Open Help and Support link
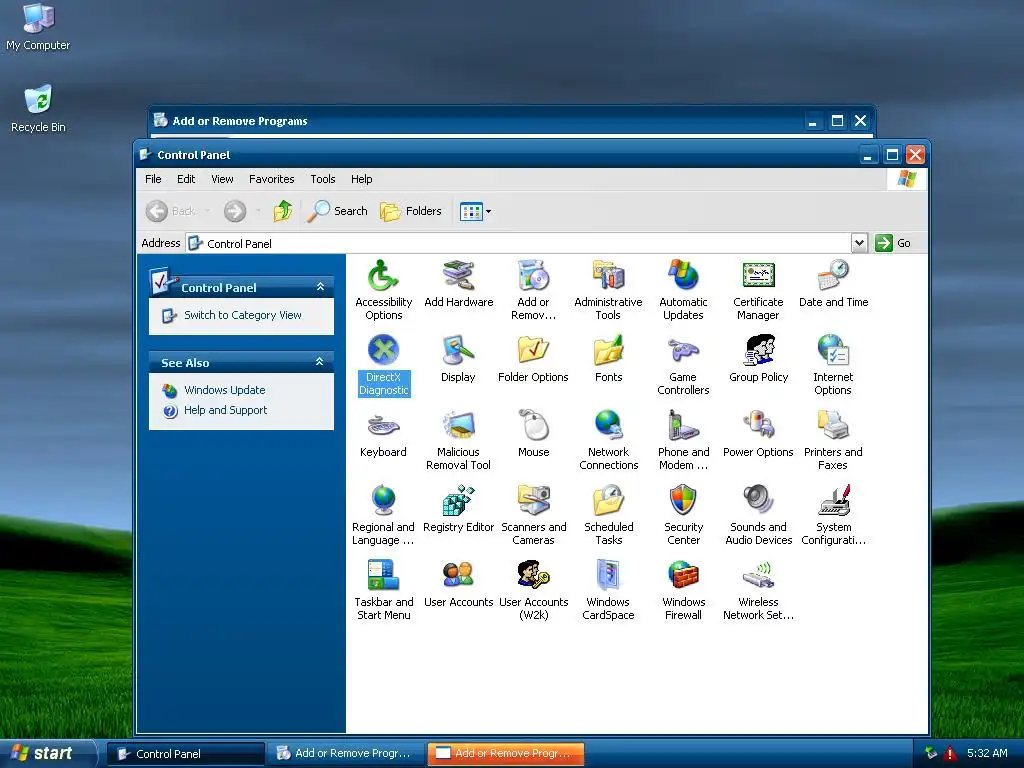Screen dimensions: 1024x768 (x=225, y=410)
